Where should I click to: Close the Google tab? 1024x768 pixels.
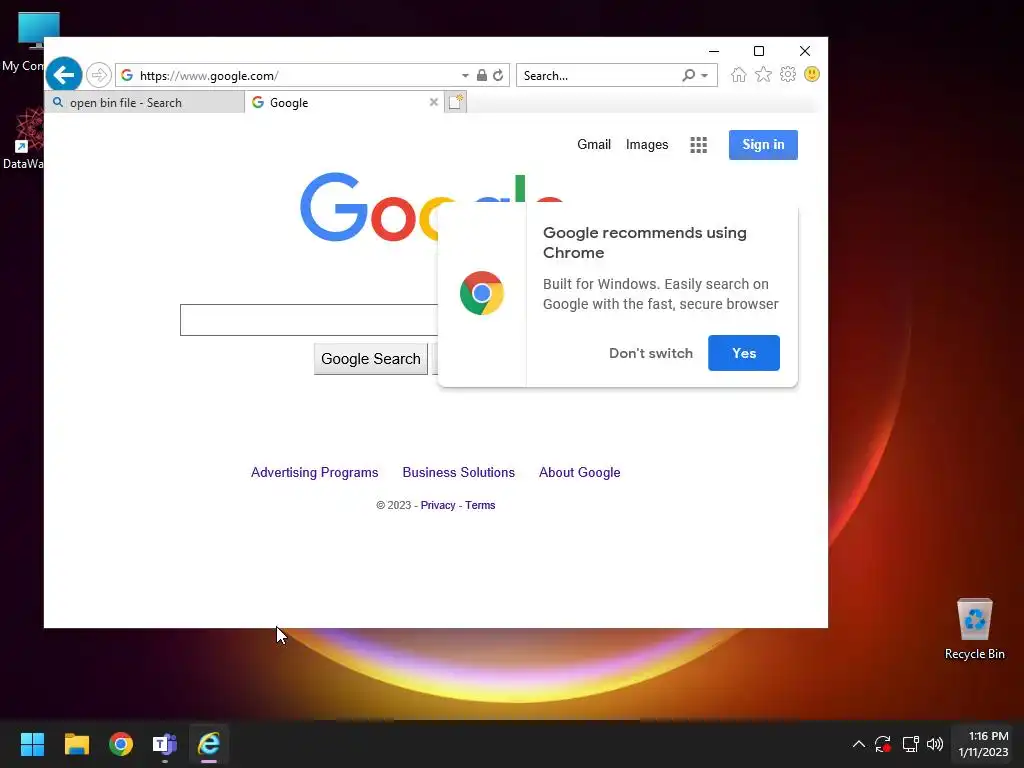(434, 103)
